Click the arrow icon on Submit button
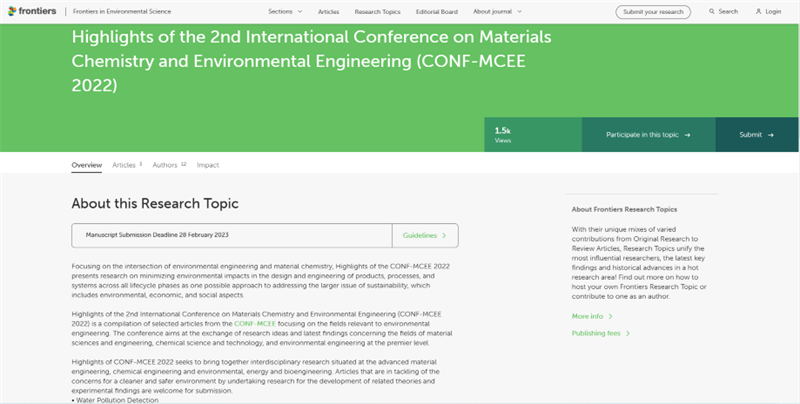 coord(771,135)
